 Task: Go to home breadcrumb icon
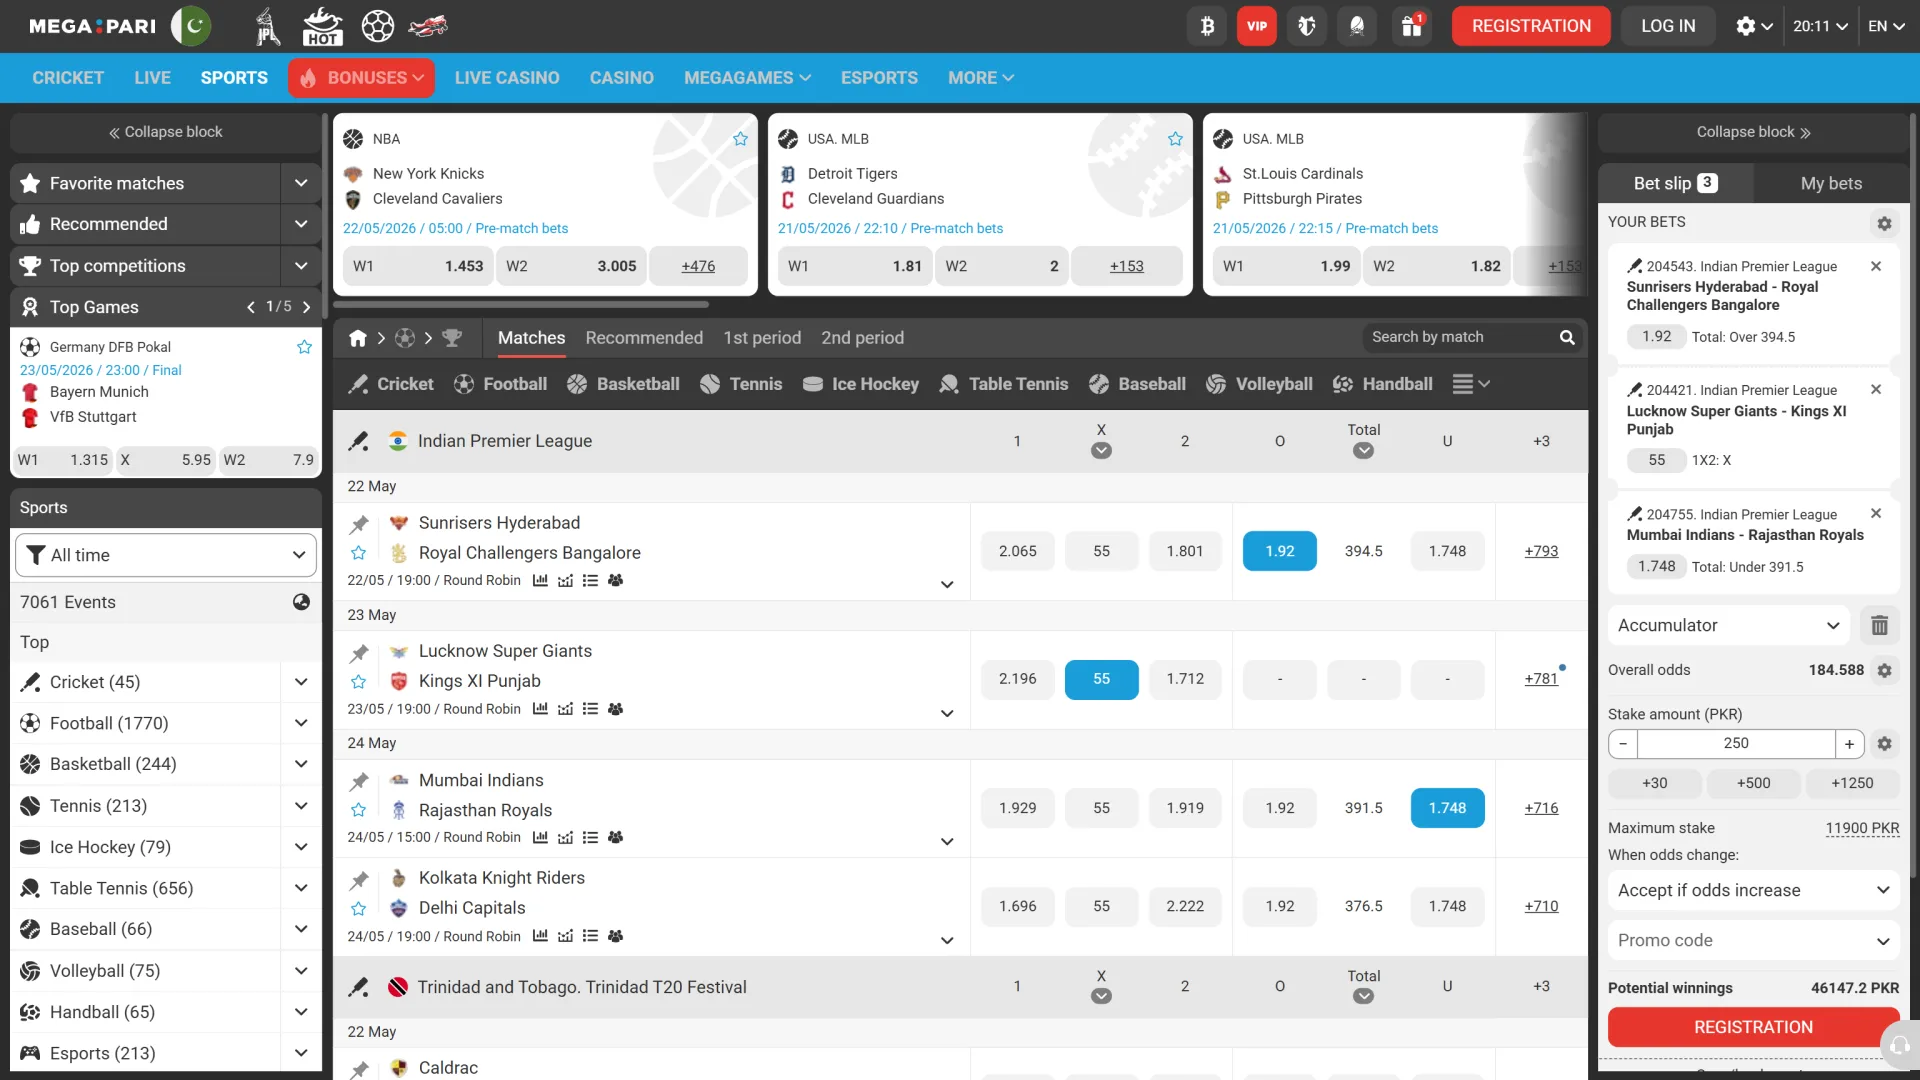click(358, 338)
